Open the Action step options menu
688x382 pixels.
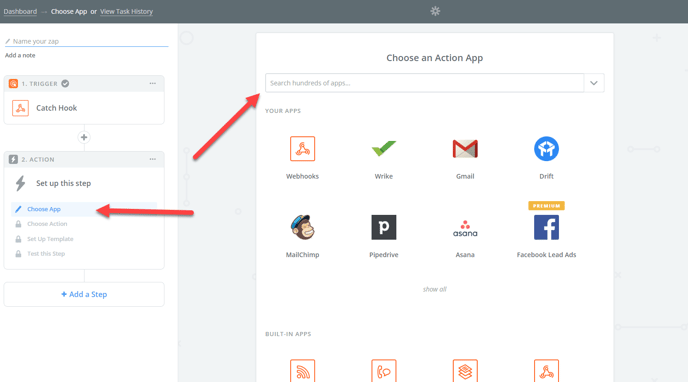(x=153, y=159)
